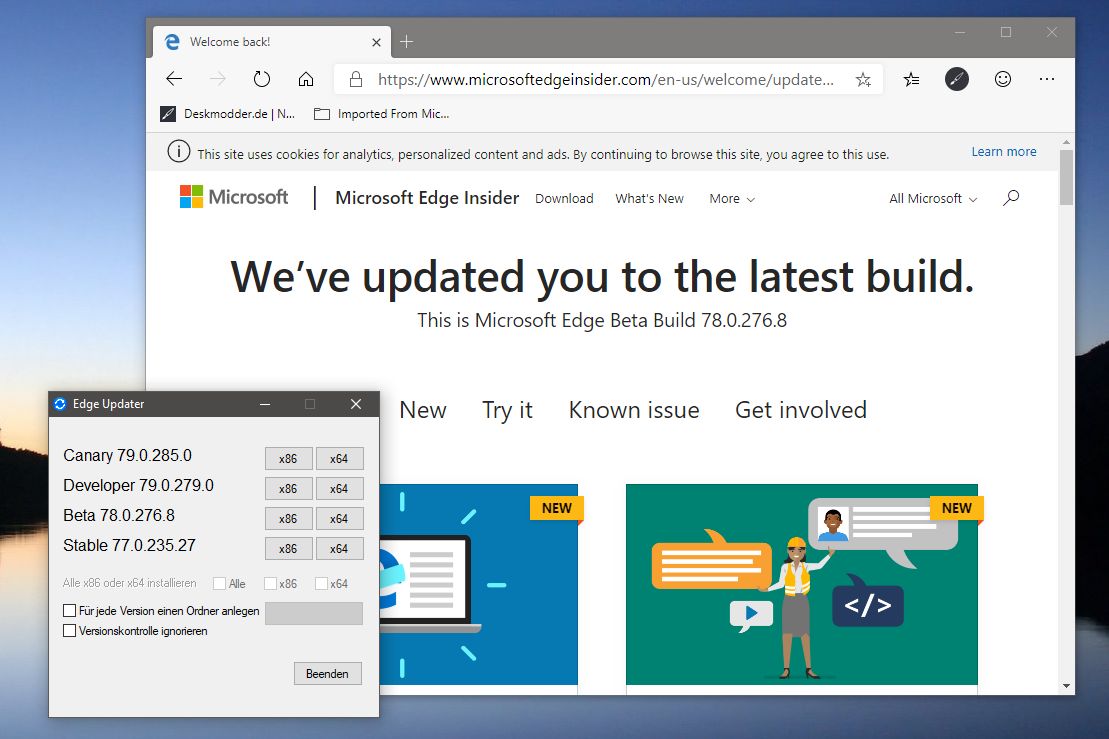Enable Versionskontrolle ignorieren checkbox

tap(69, 630)
